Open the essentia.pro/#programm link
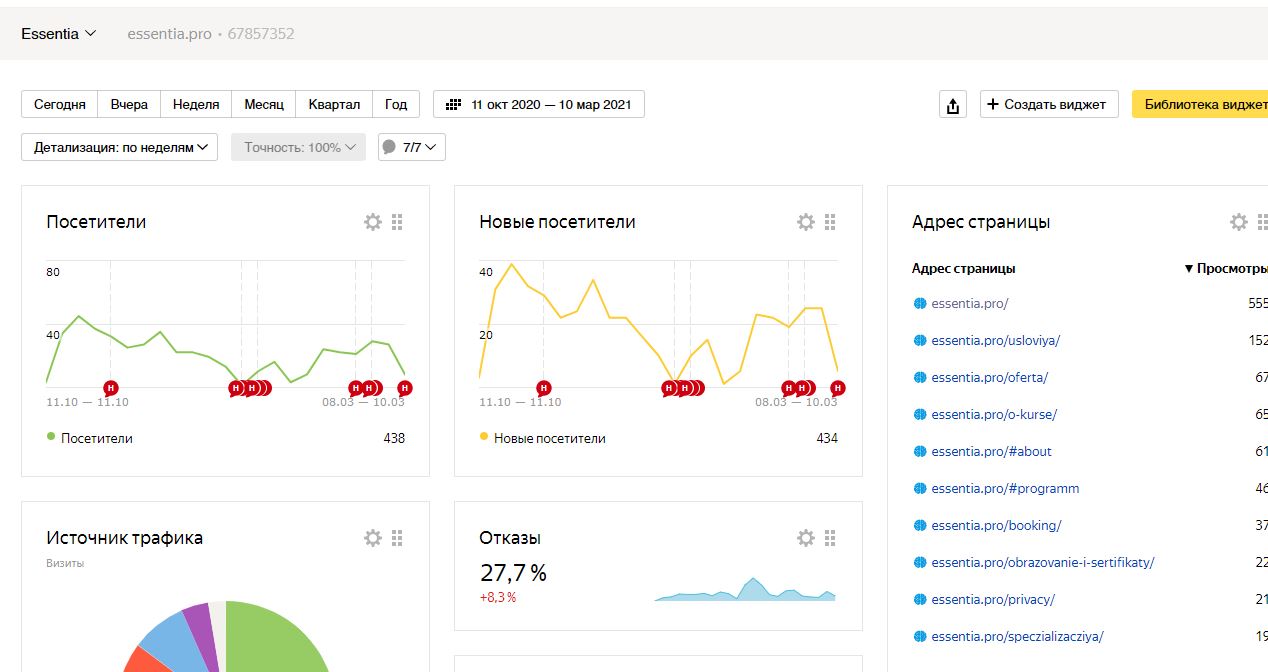The image size is (1268, 672). 1005,488
